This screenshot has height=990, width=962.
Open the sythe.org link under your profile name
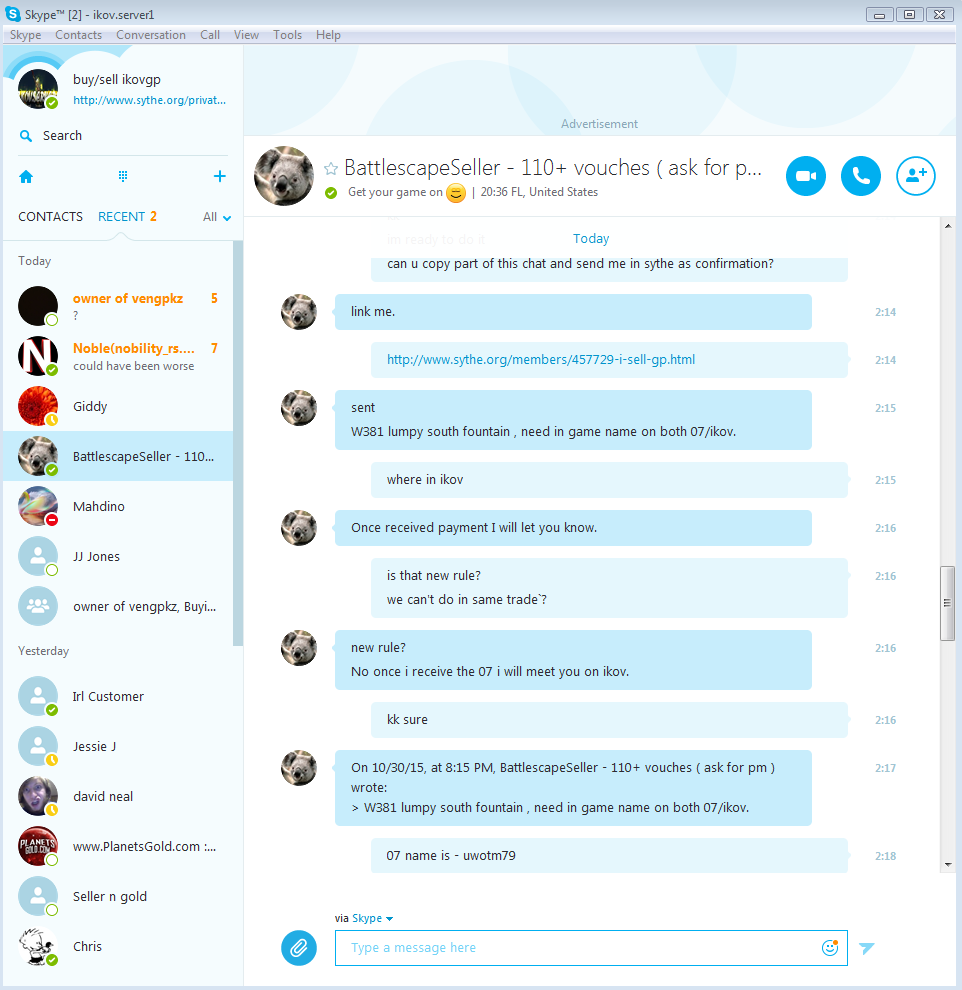point(149,100)
